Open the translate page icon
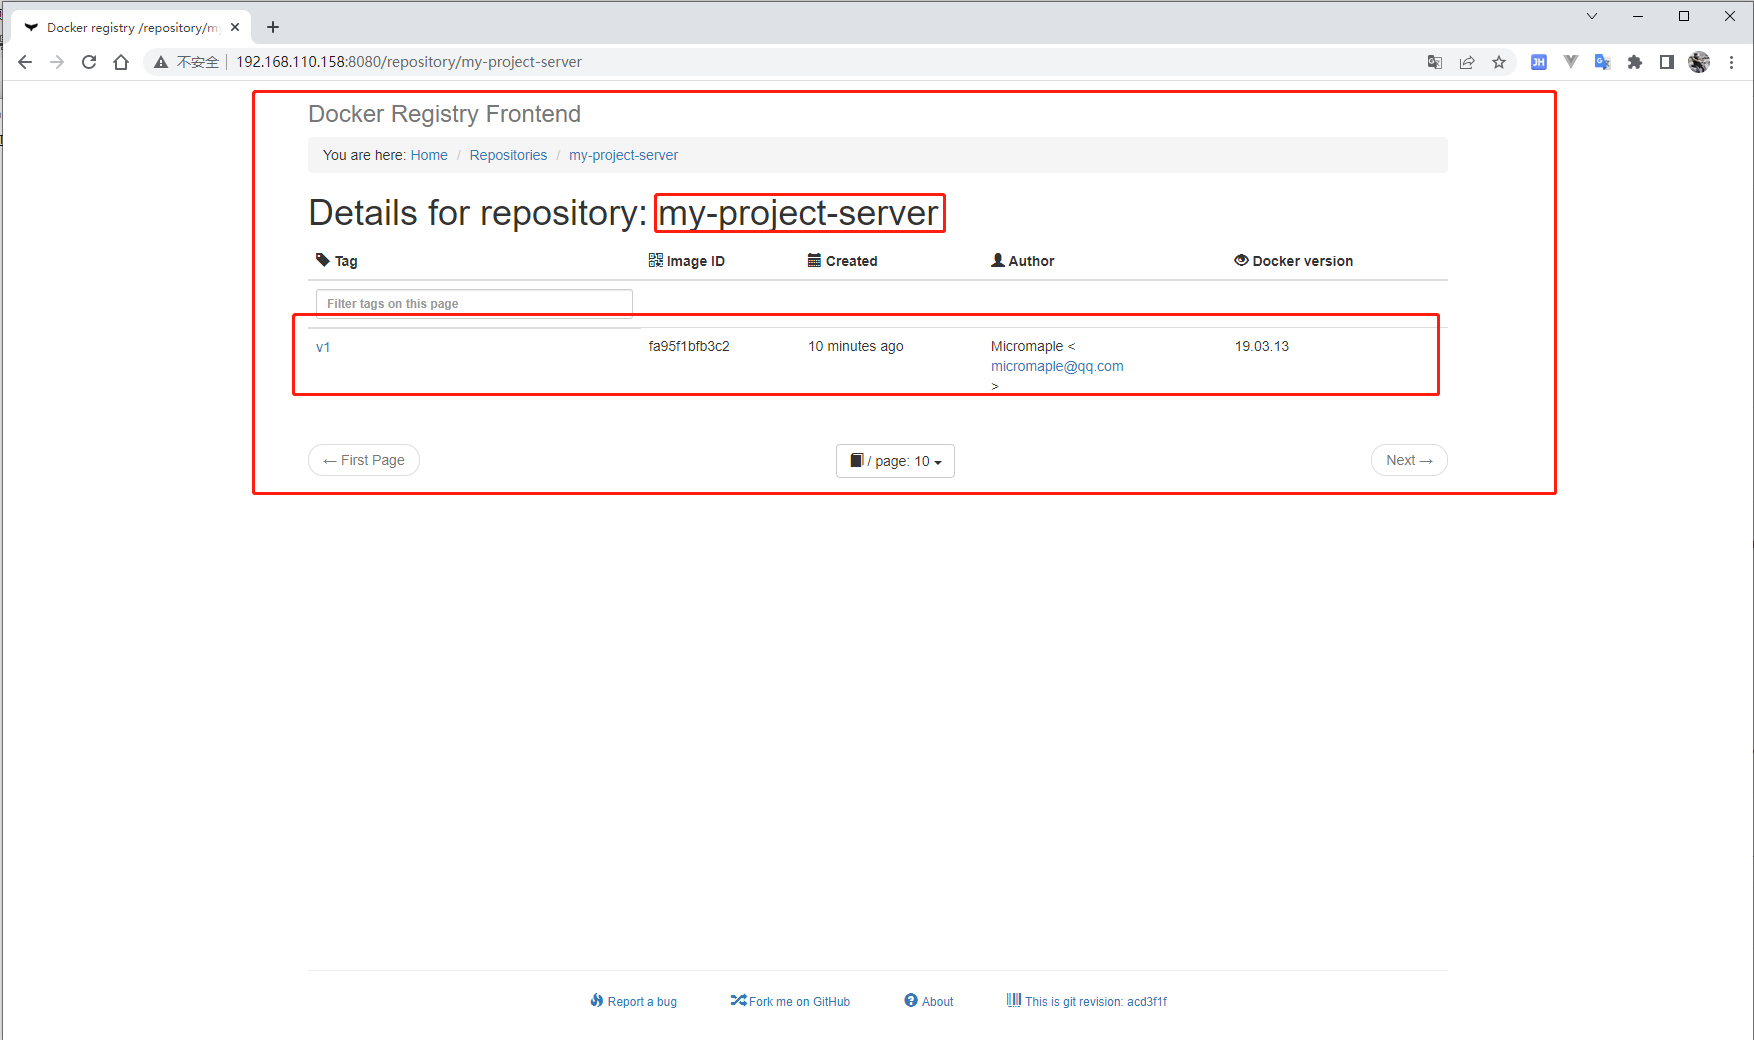 tap(1435, 62)
